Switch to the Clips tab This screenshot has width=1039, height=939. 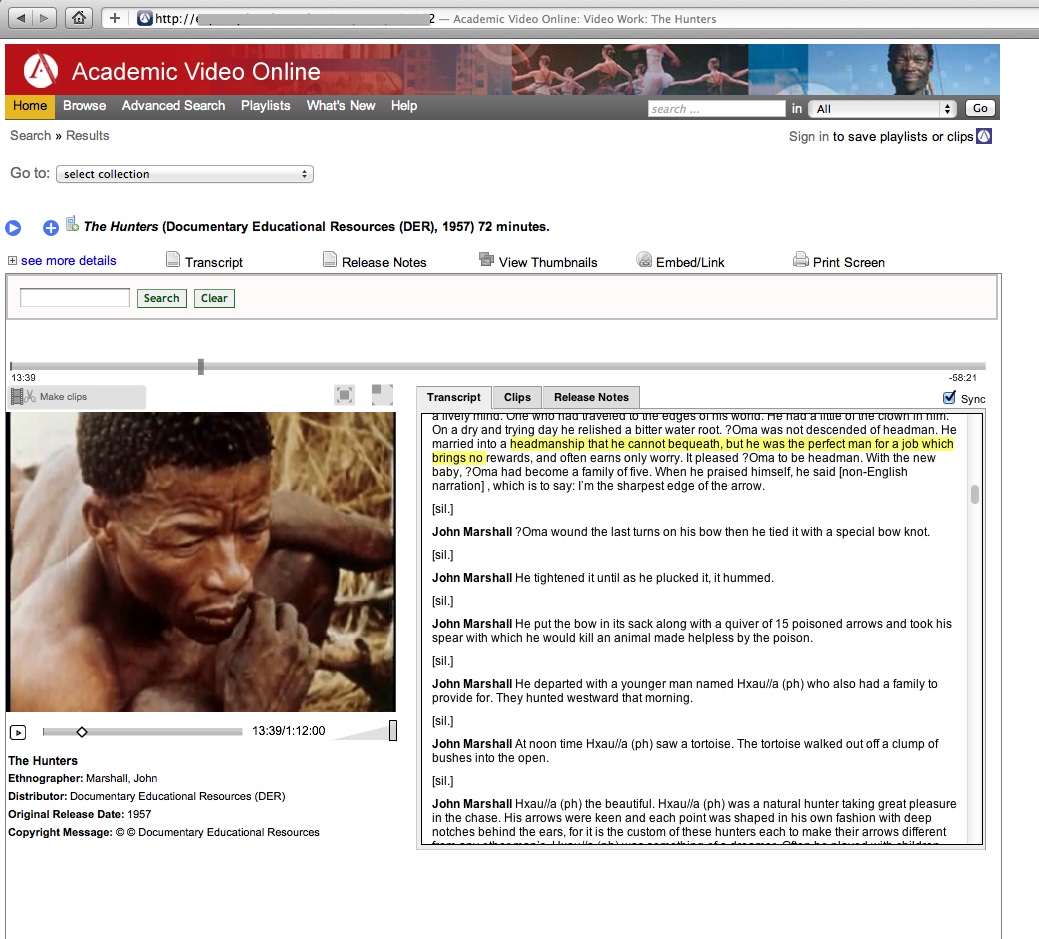point(517,397)
